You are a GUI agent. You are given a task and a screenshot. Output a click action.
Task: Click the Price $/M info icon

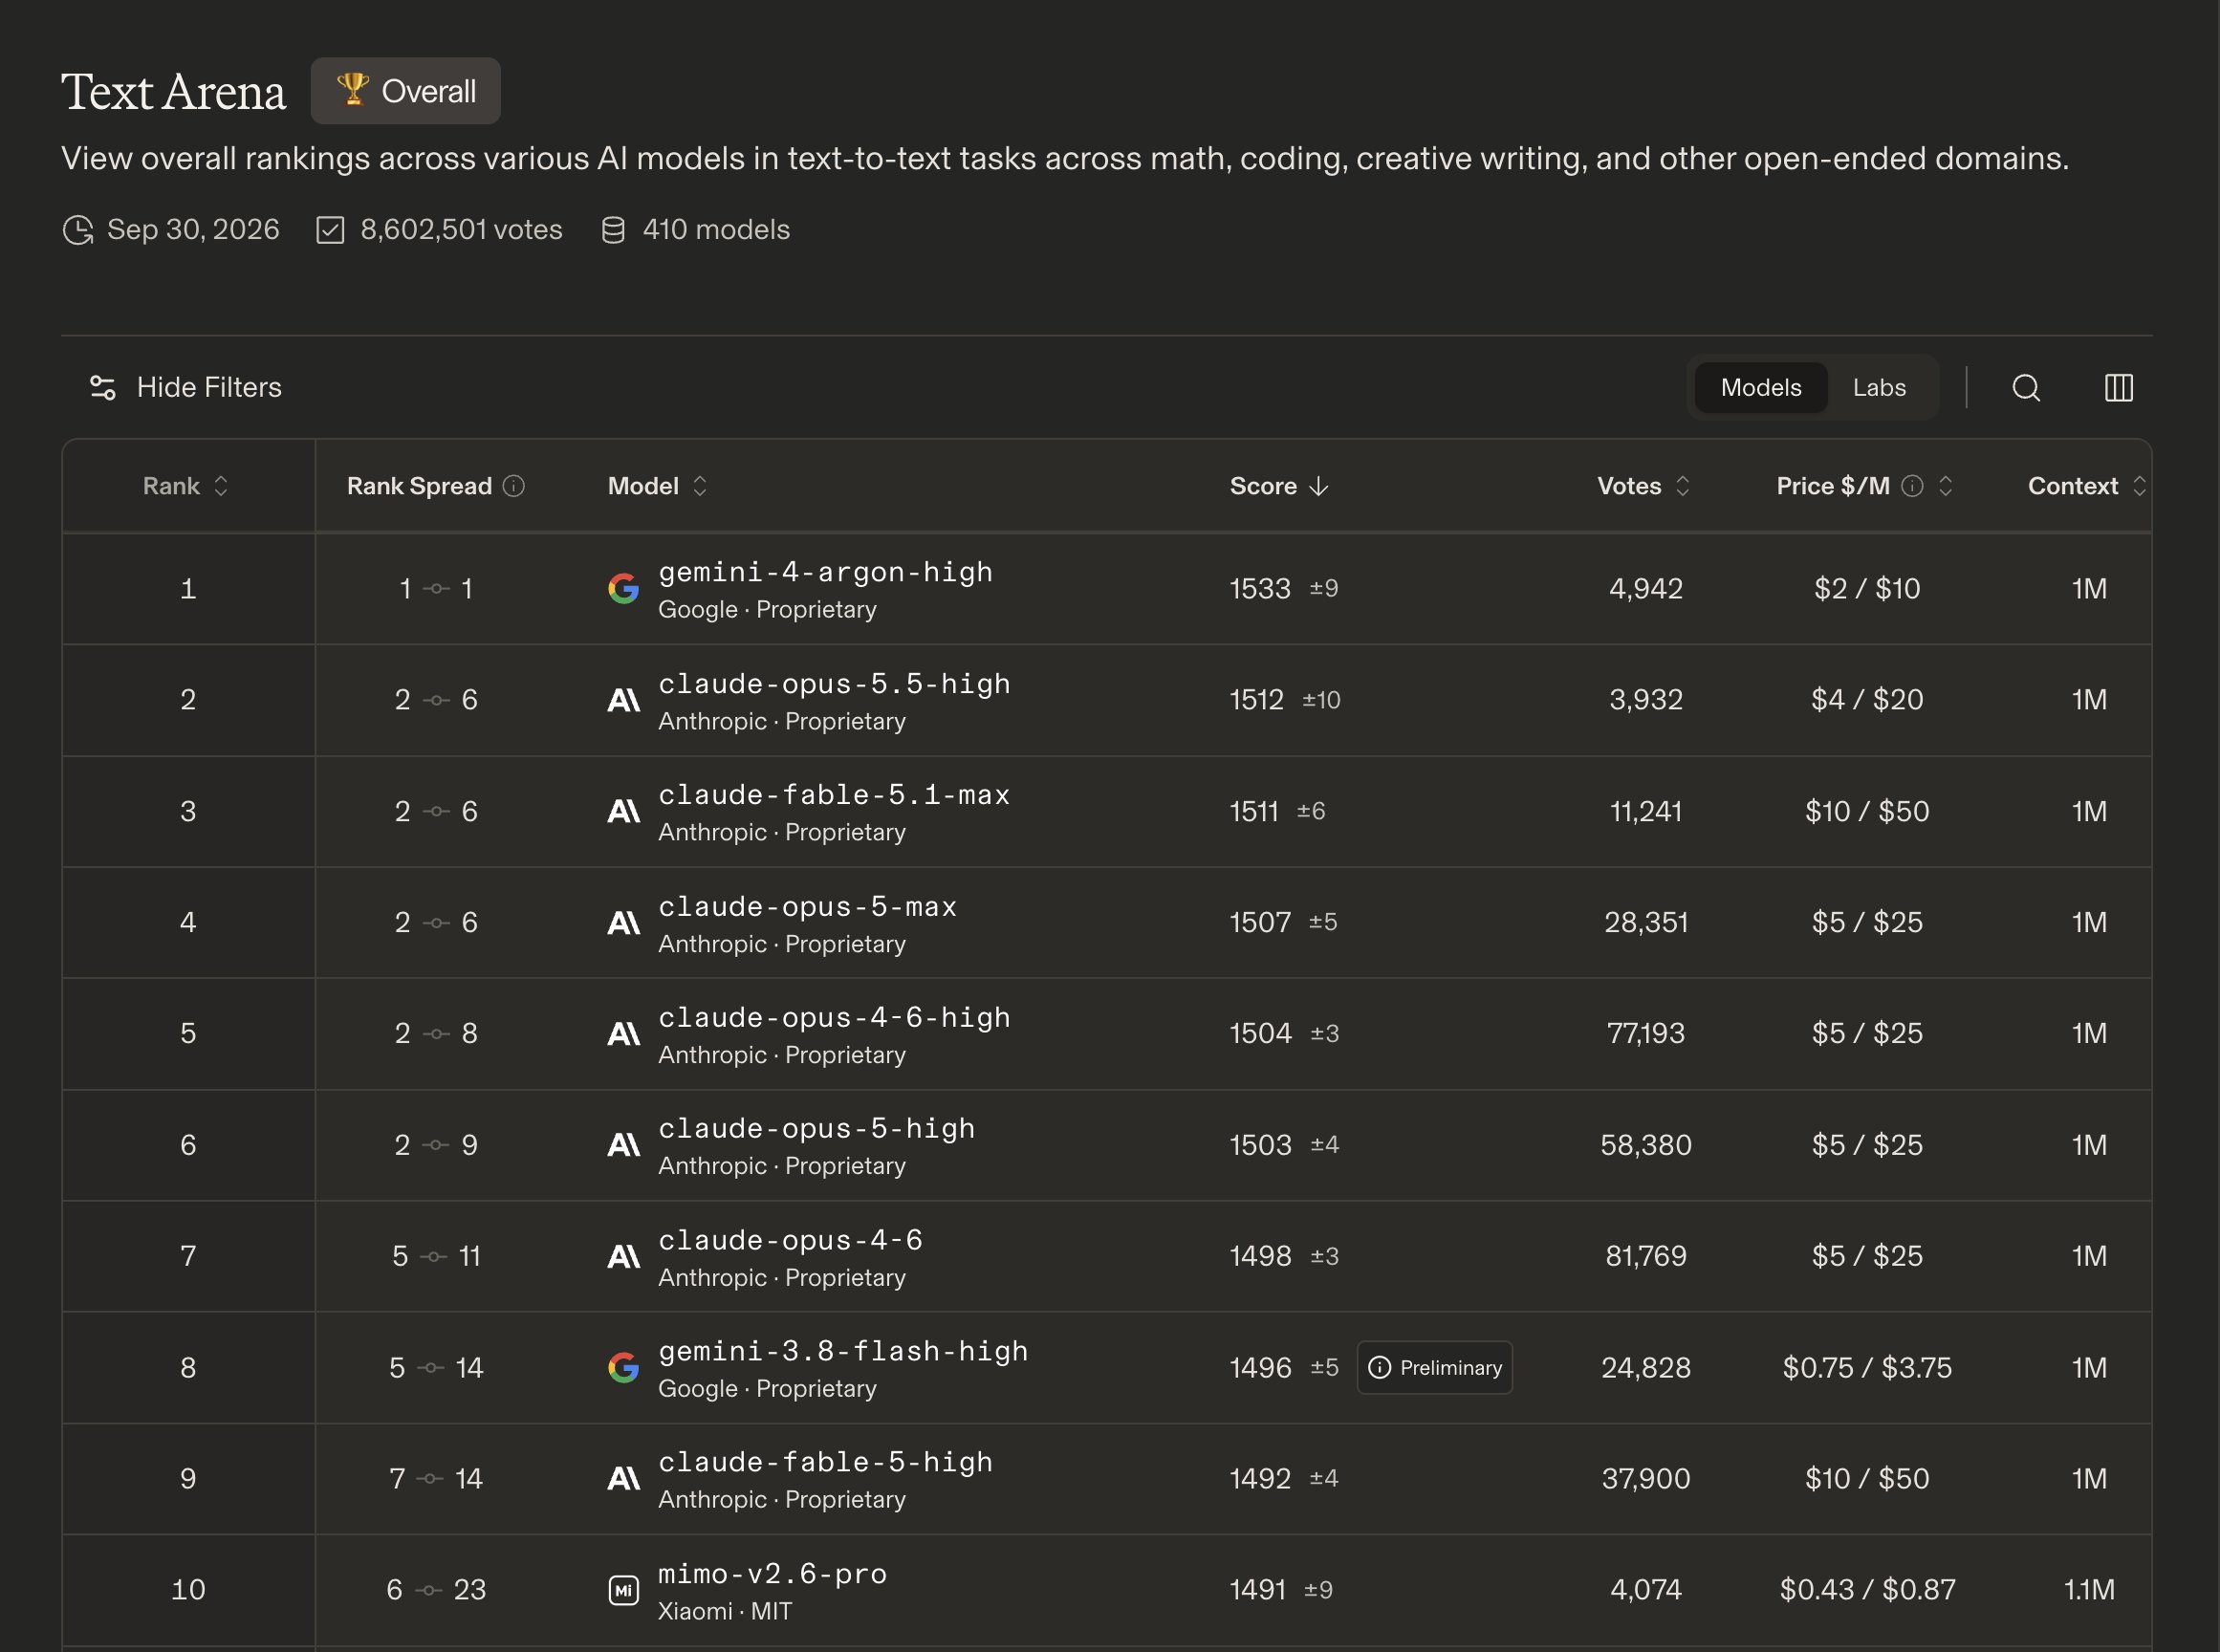point(1911,486)
